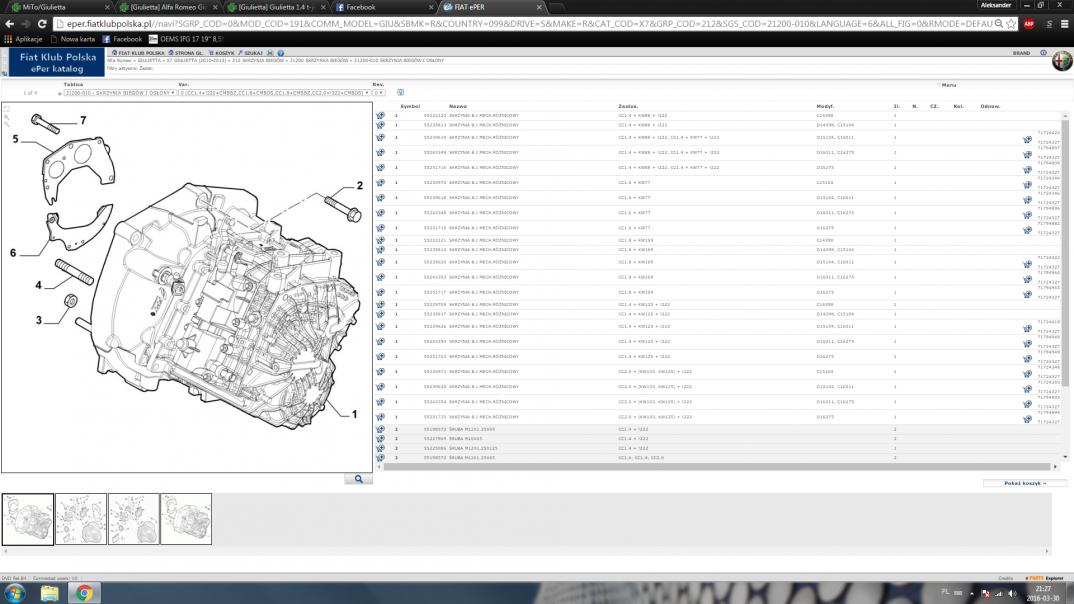Click the Alfa Romeo breadcrumb link
The image size is (1074, 604).
[x=119, y=61]
